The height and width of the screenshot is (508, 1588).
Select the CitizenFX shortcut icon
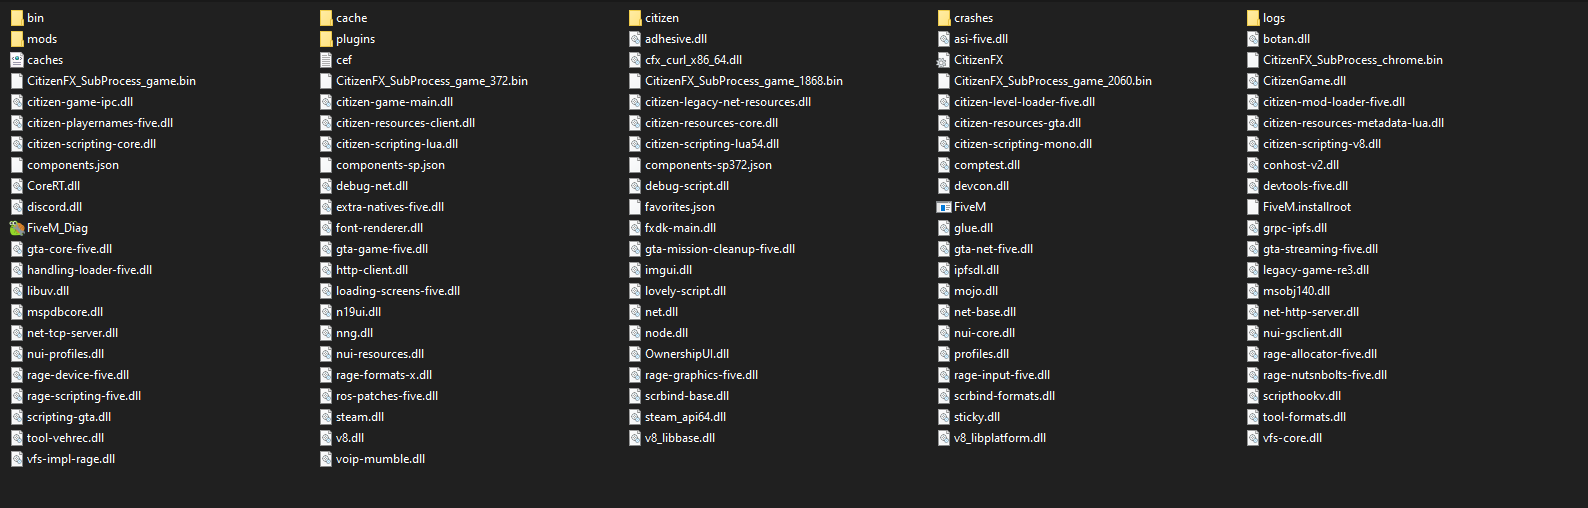(x=943, y=60)
